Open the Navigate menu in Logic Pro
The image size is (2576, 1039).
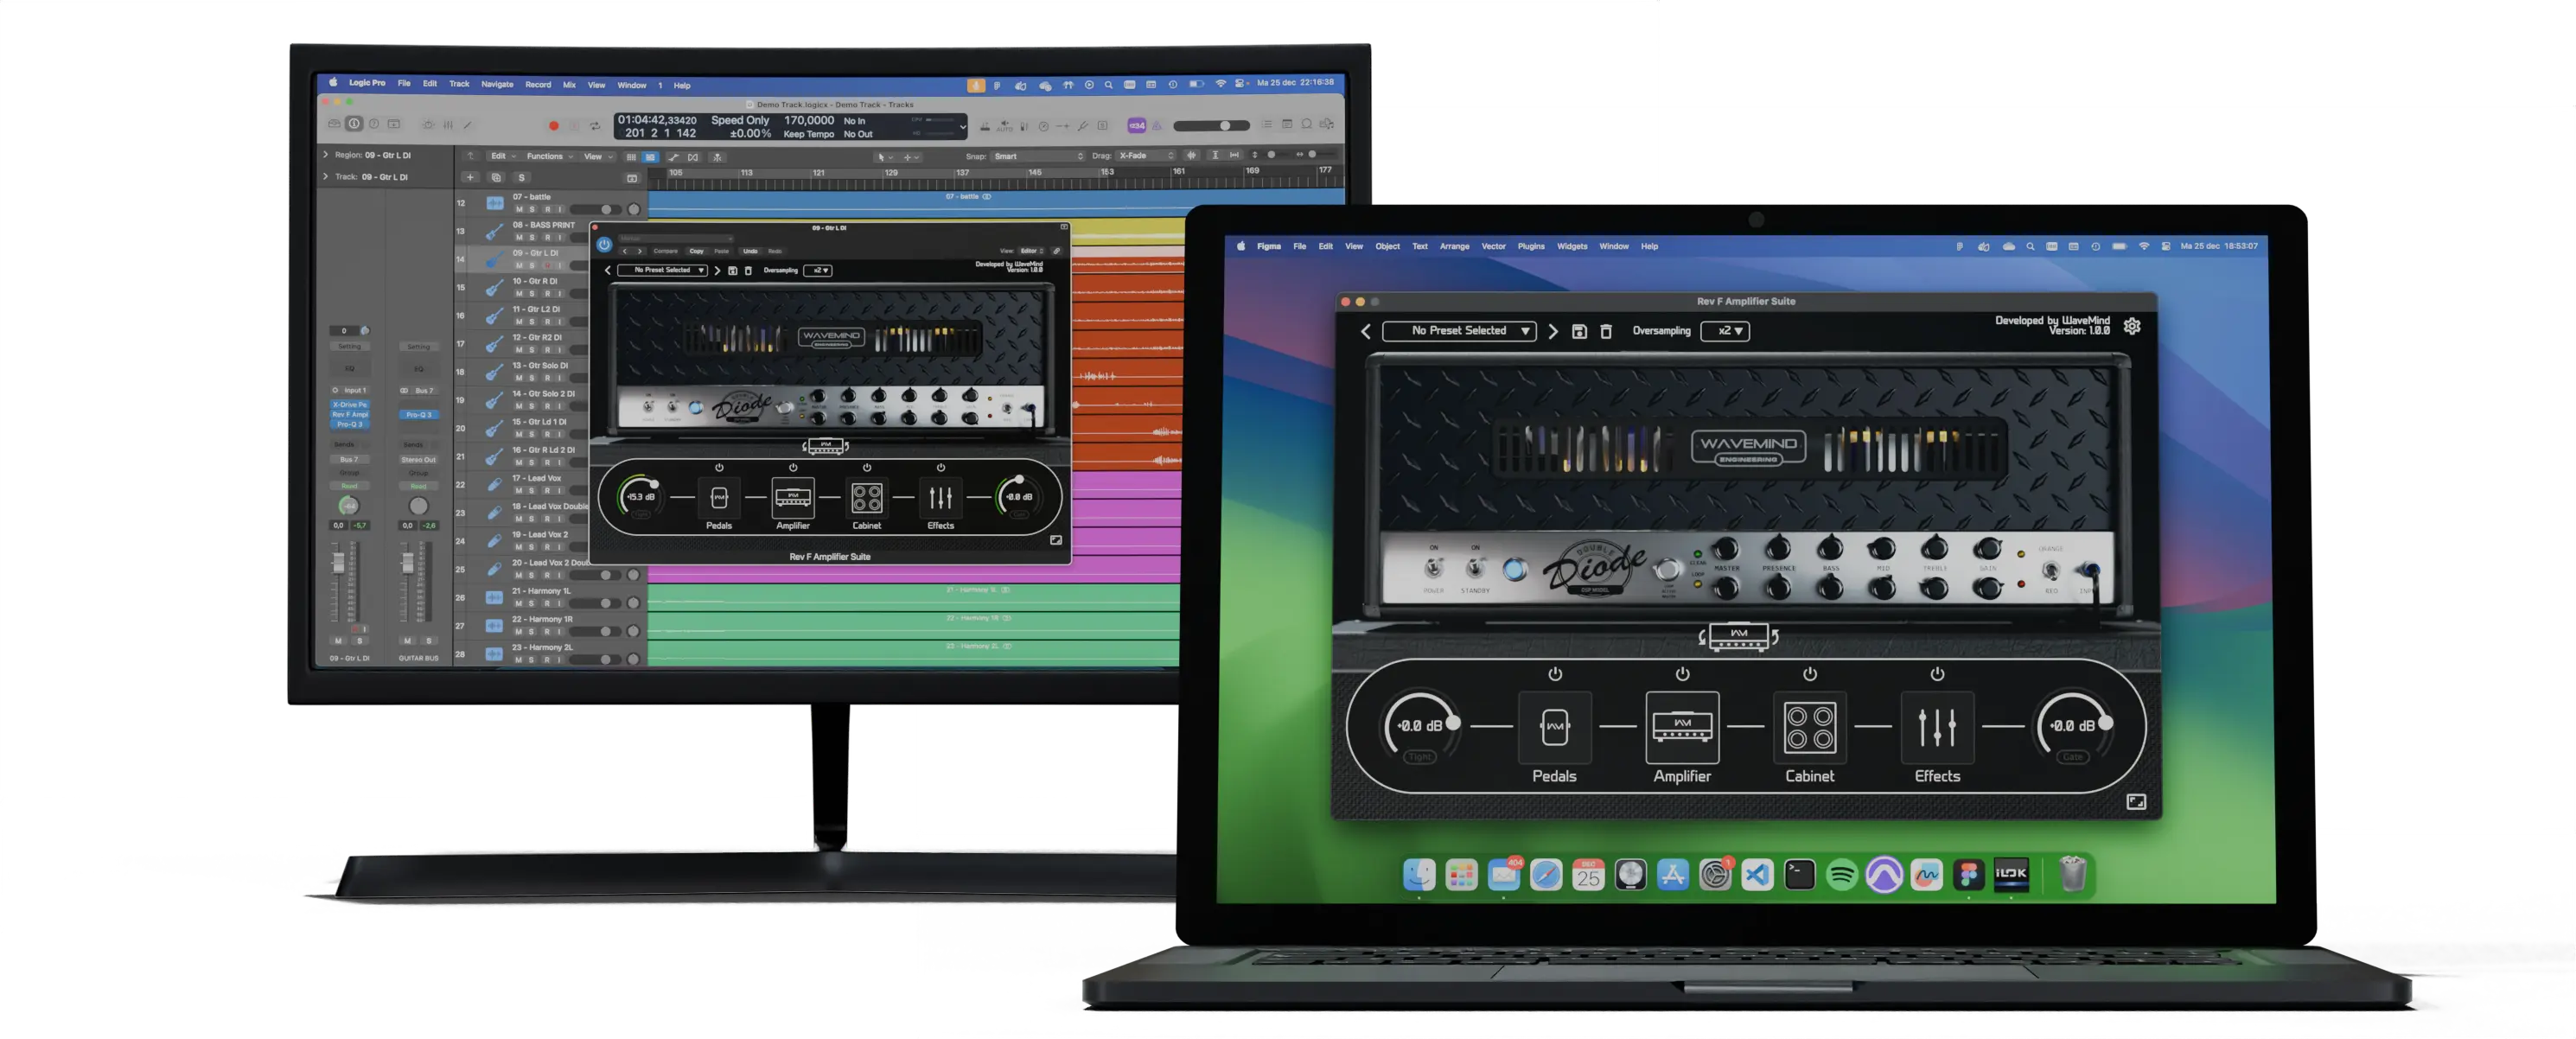point(497,85)
